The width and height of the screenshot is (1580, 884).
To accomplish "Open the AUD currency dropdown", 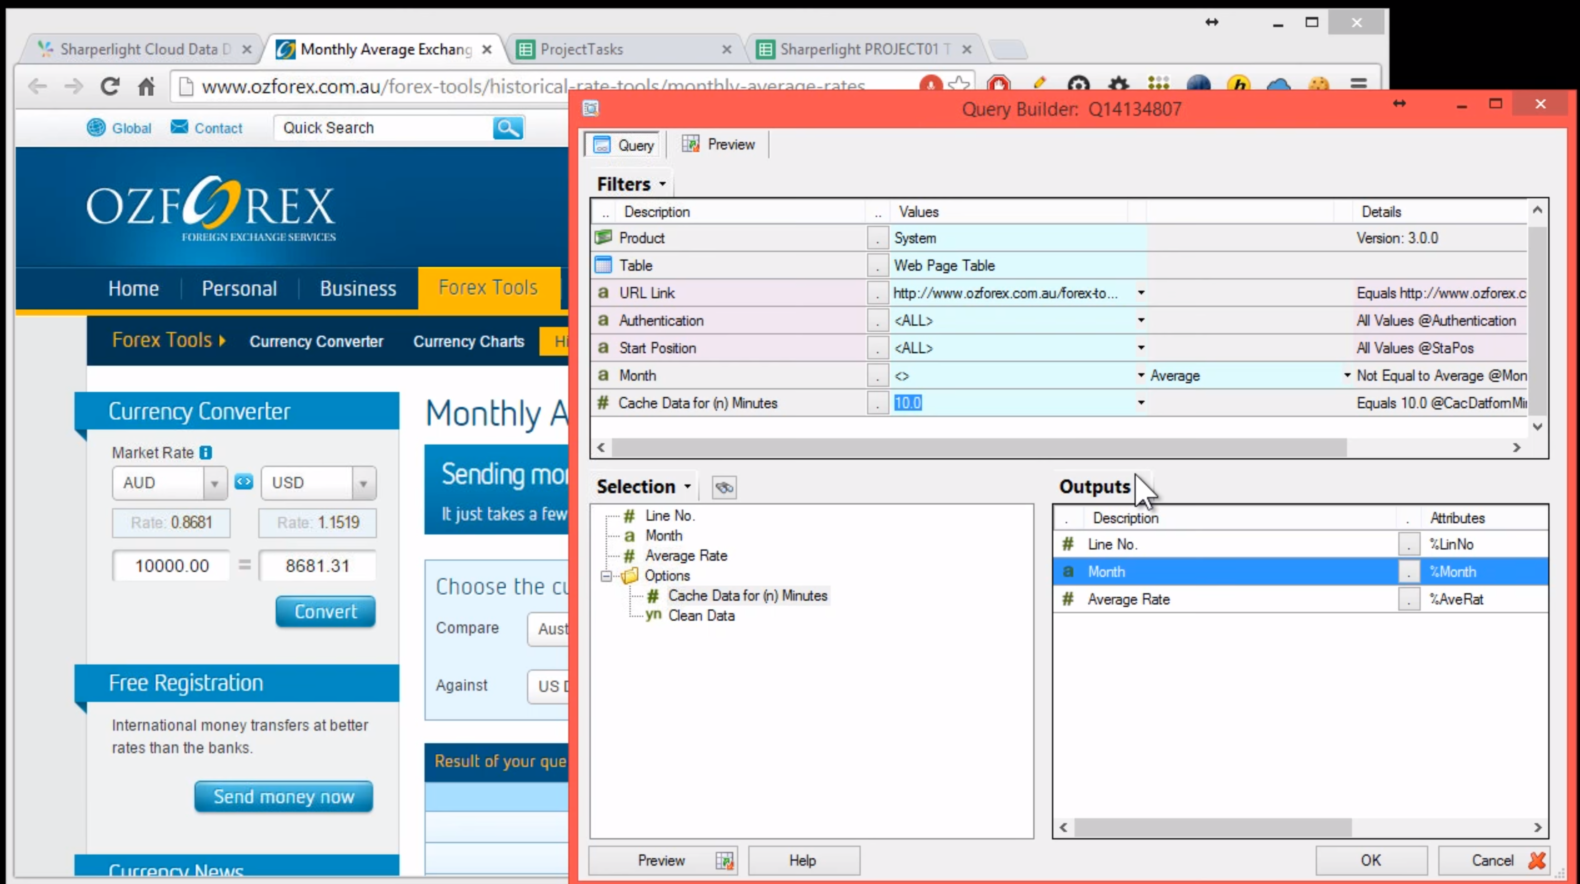I will tap(214, 483).
